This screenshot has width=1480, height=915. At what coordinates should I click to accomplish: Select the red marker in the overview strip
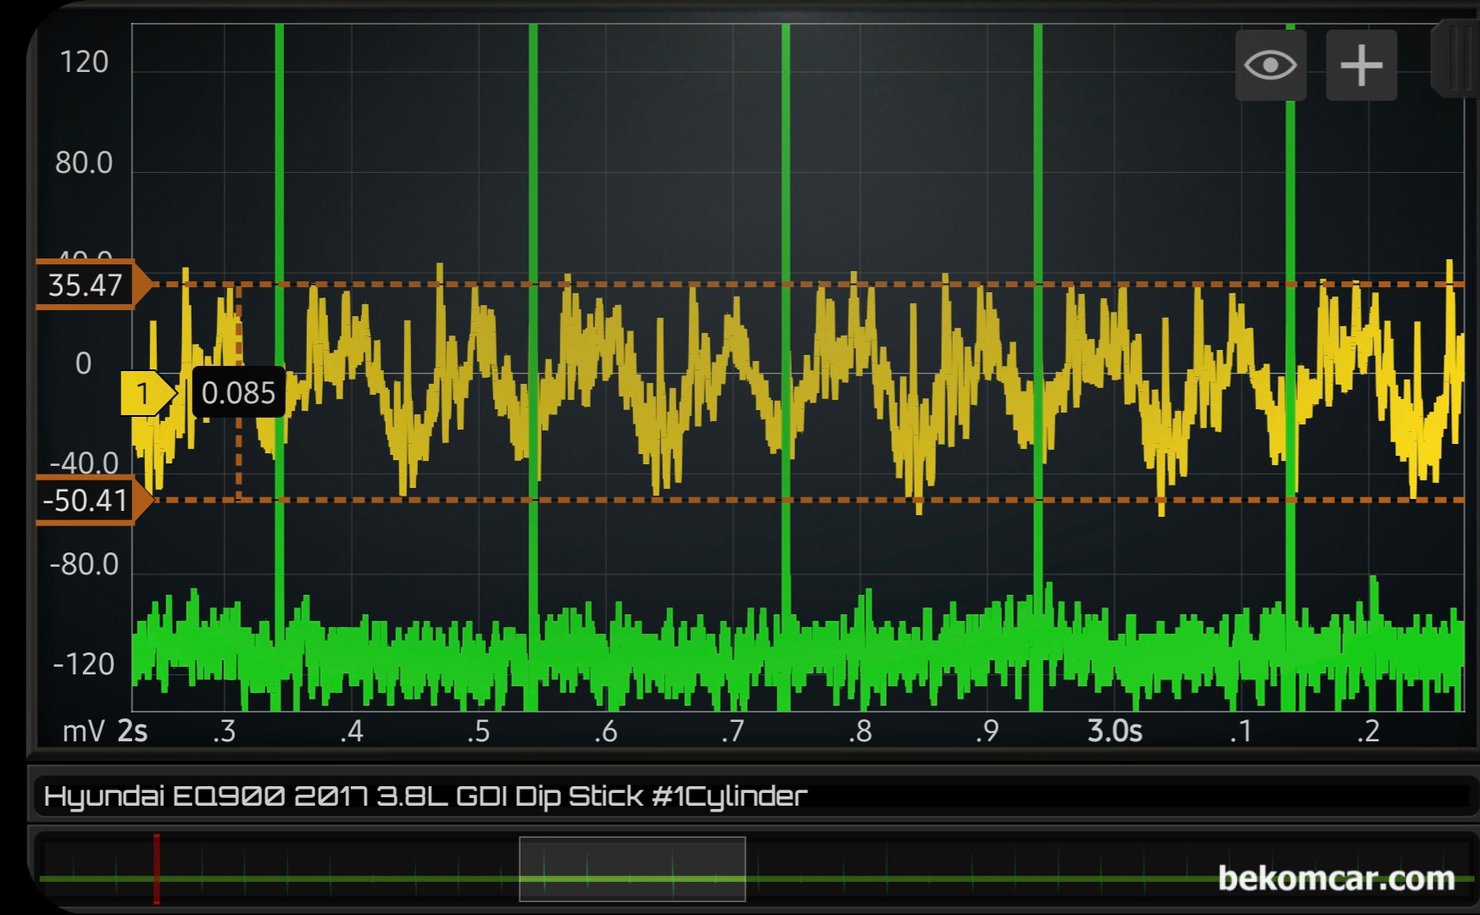point(156,868)
